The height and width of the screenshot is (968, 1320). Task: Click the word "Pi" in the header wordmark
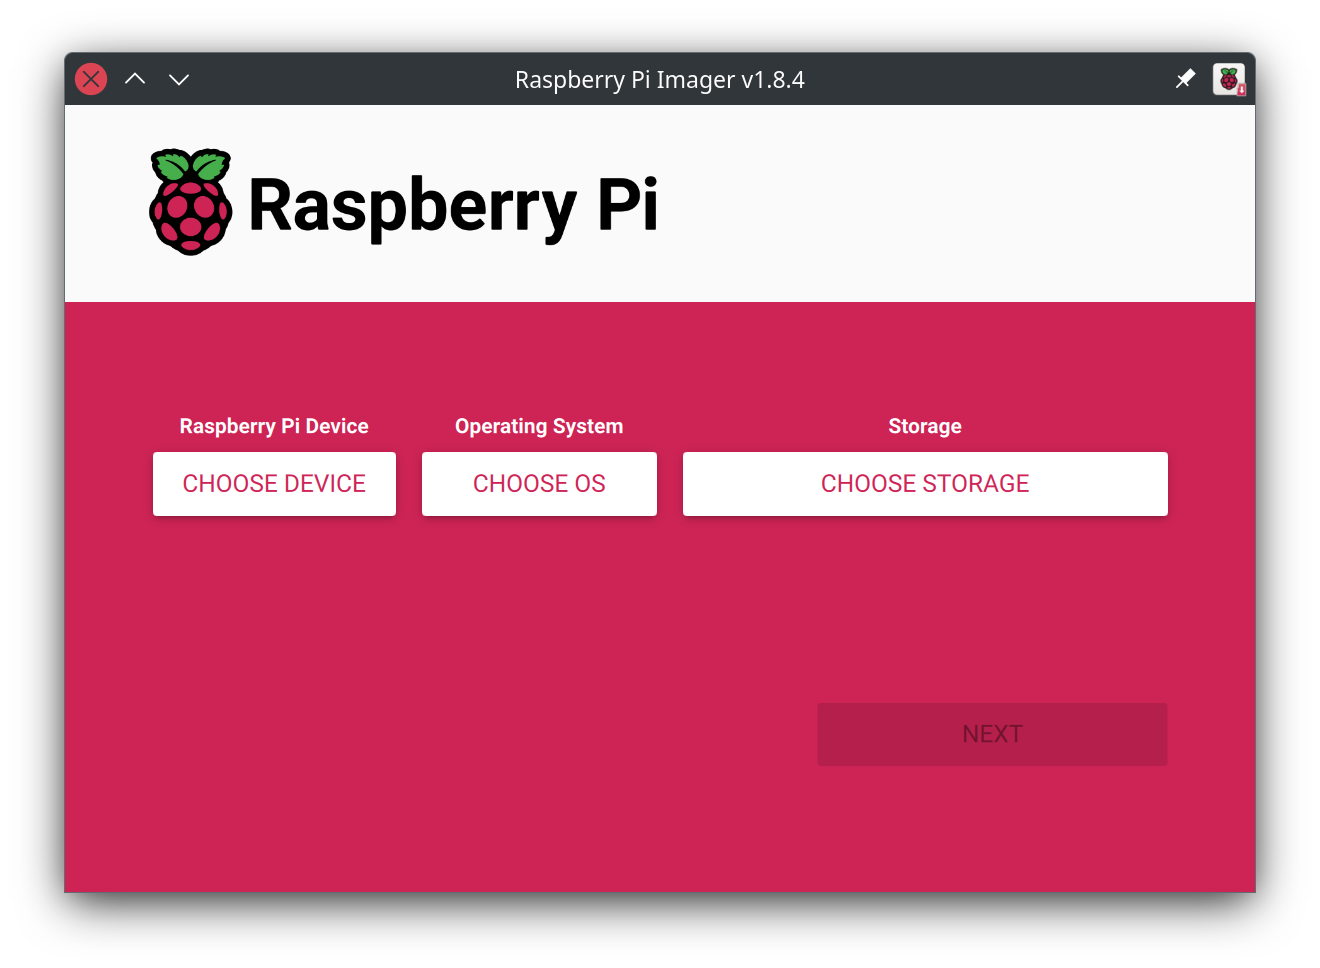(627, 205)
